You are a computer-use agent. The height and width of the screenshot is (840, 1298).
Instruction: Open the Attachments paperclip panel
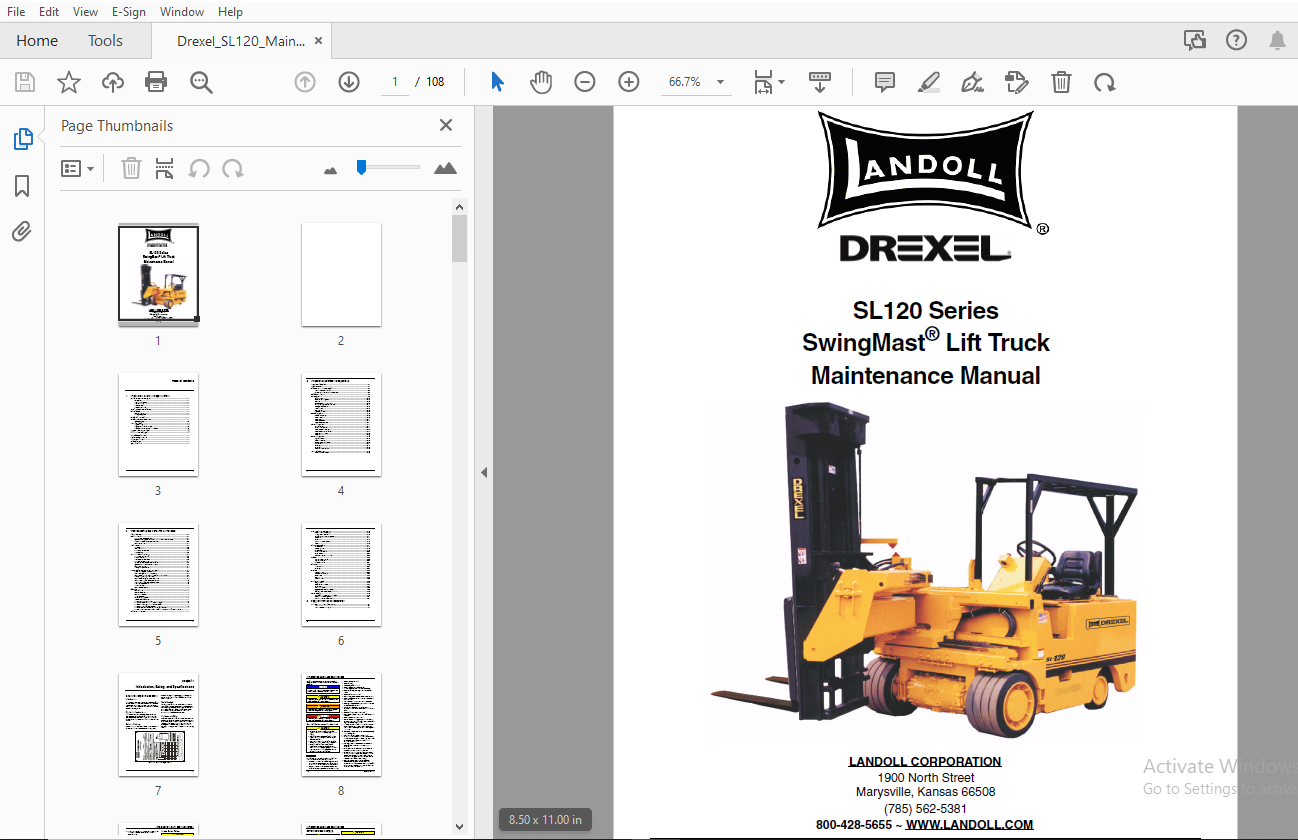pos(22,232)
